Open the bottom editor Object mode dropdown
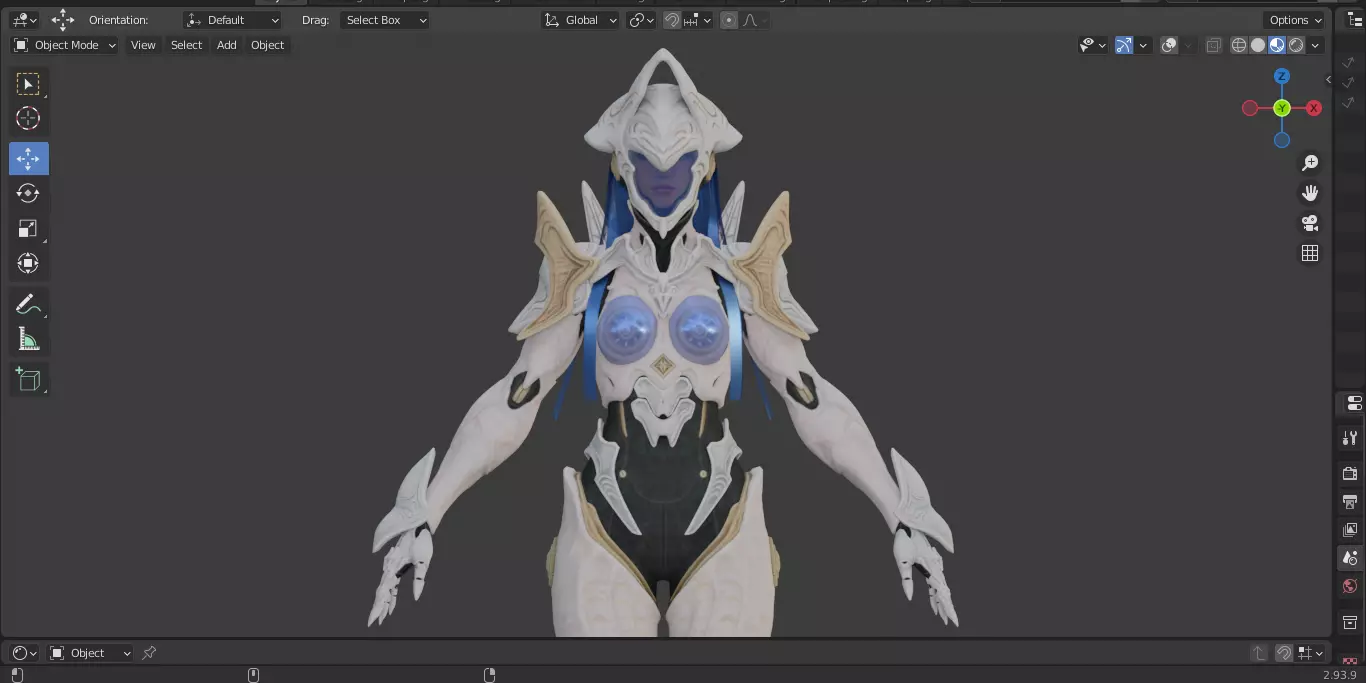The image size is (1366, 683). 90,653
